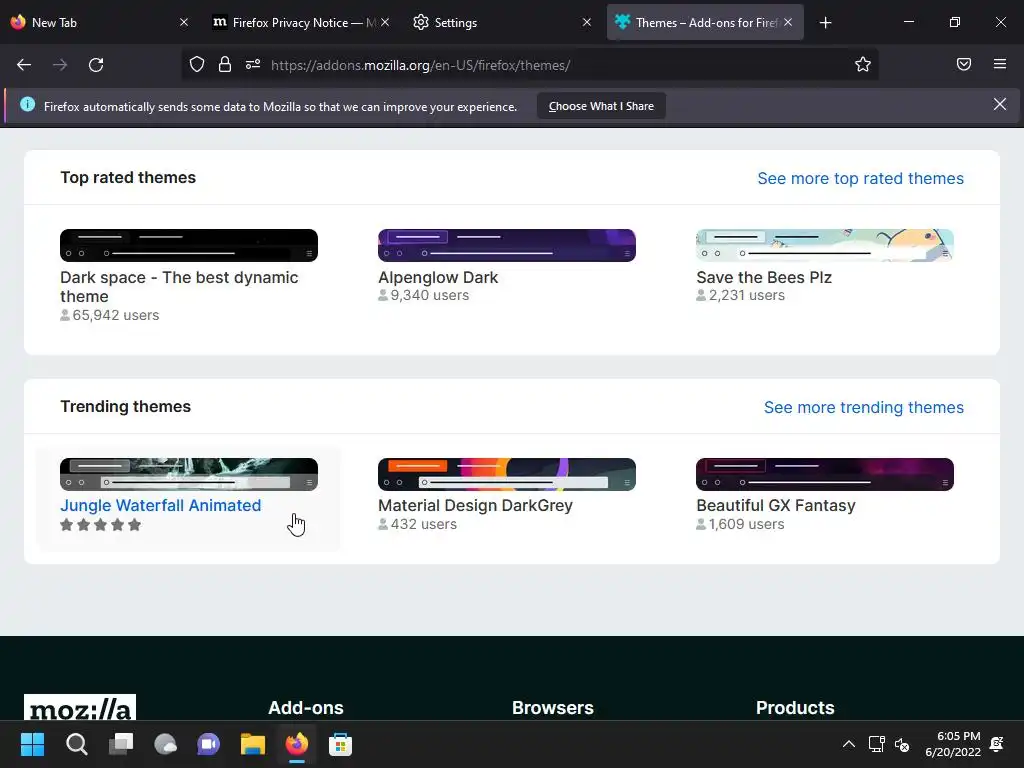
Task: Click the padlock site security icon
Action: [225, 65]
